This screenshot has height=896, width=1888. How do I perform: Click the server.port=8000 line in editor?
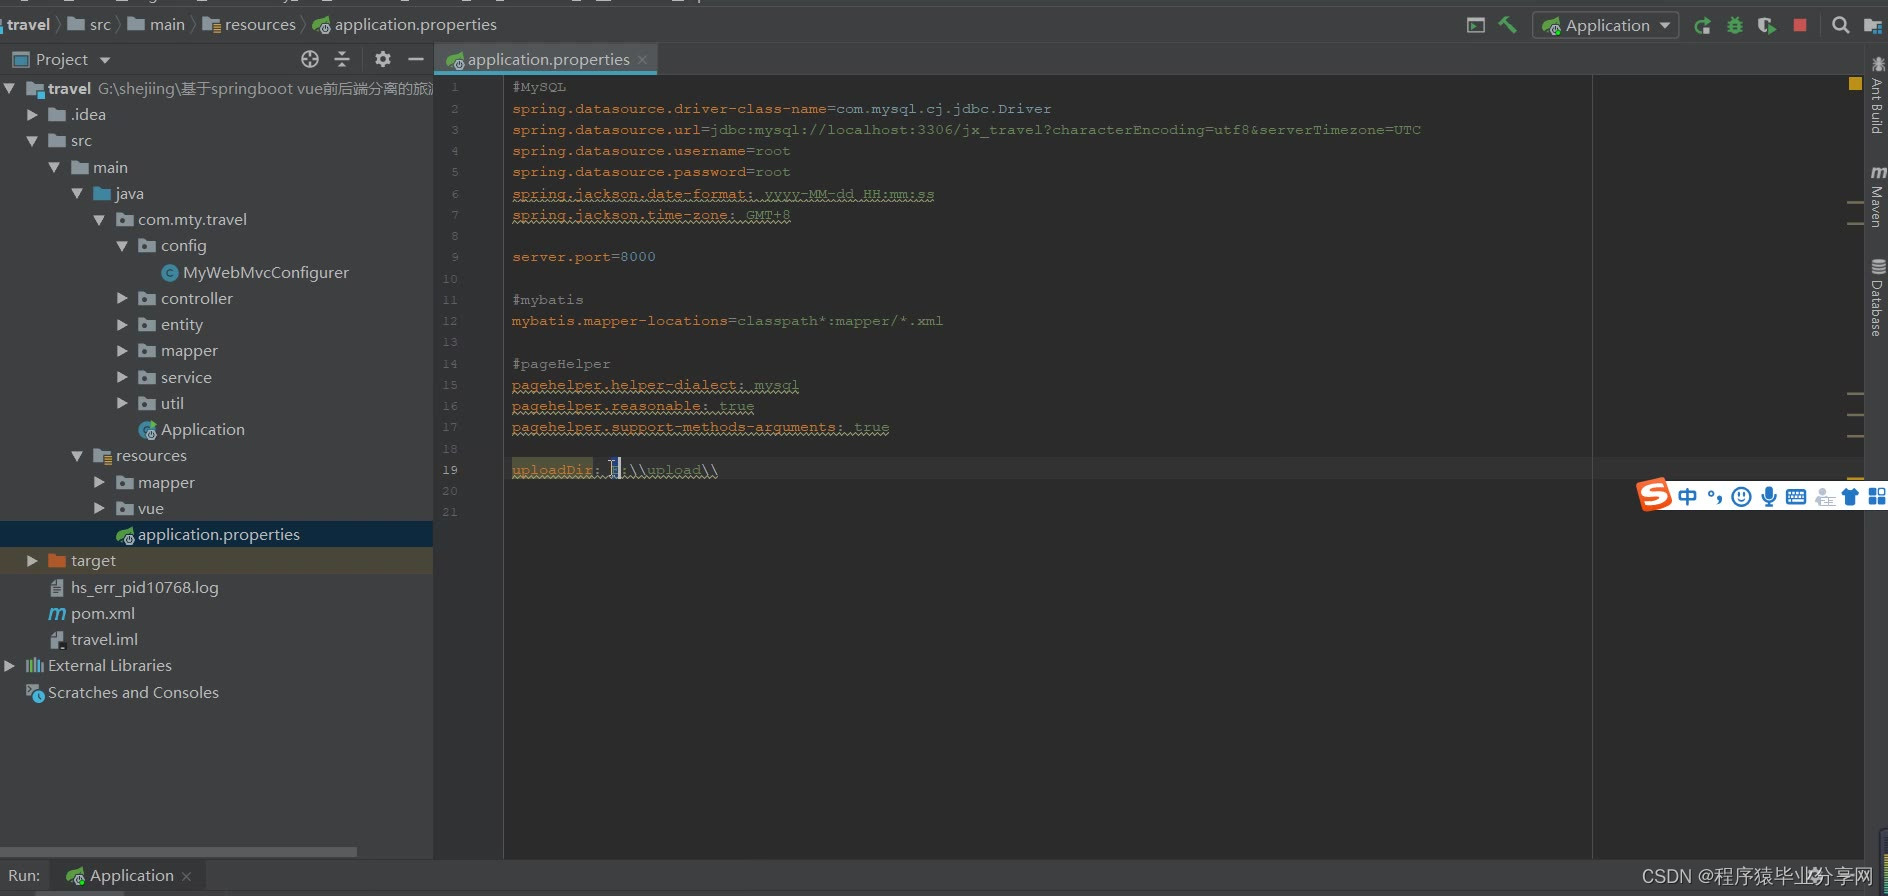tap(584, 257)
